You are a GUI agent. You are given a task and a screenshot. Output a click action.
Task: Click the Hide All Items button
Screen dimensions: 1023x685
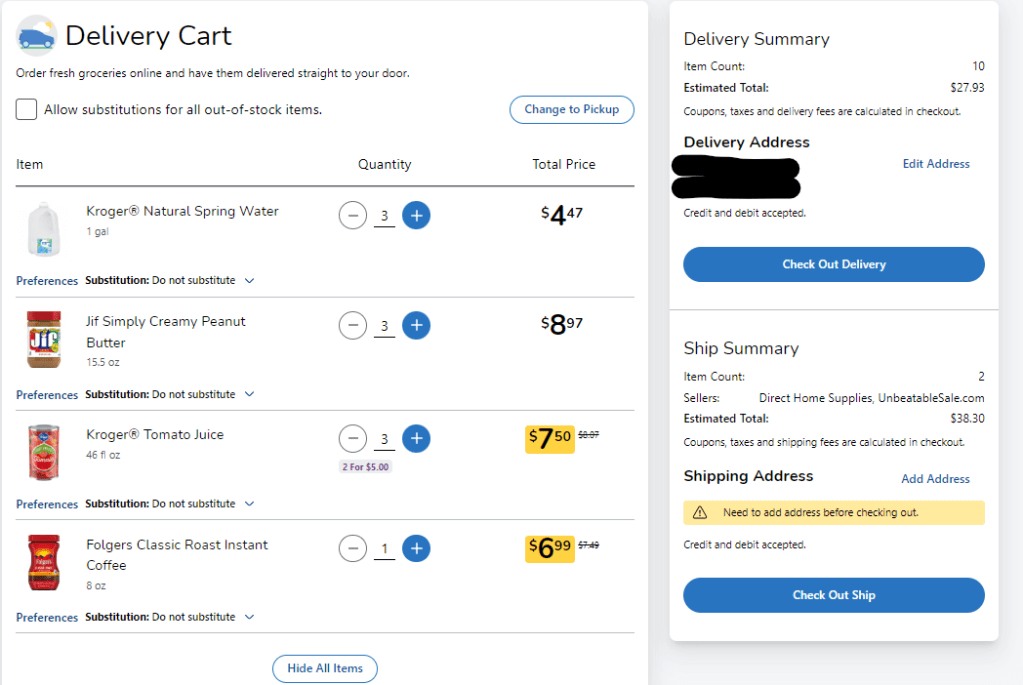tap(324, 668)
